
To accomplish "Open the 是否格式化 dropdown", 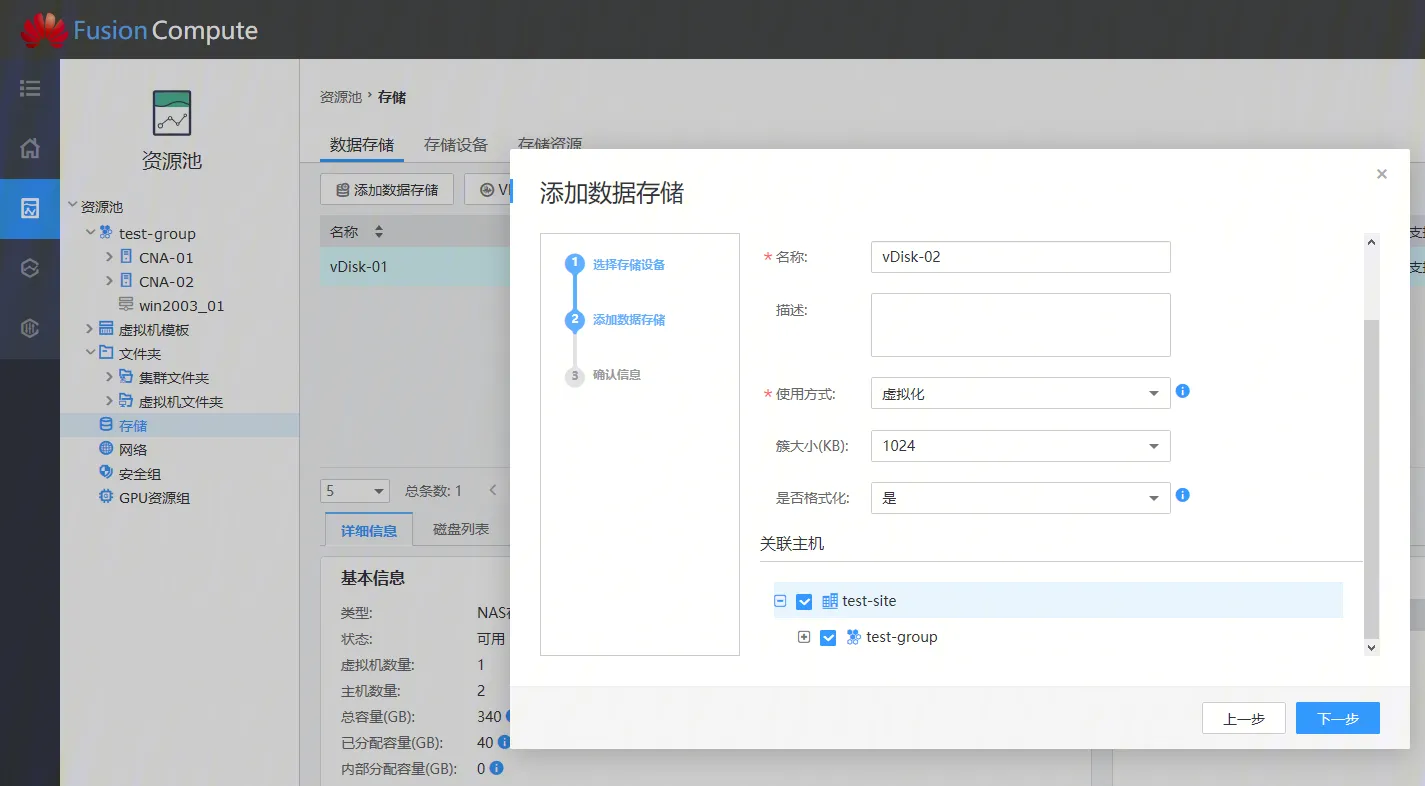I will coord(1020,498).
